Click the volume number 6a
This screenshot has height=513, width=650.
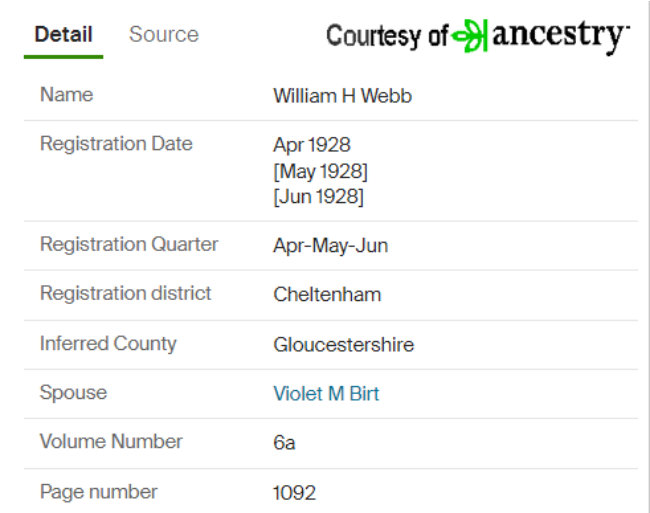pyautogui.click(x=284, y=443)
